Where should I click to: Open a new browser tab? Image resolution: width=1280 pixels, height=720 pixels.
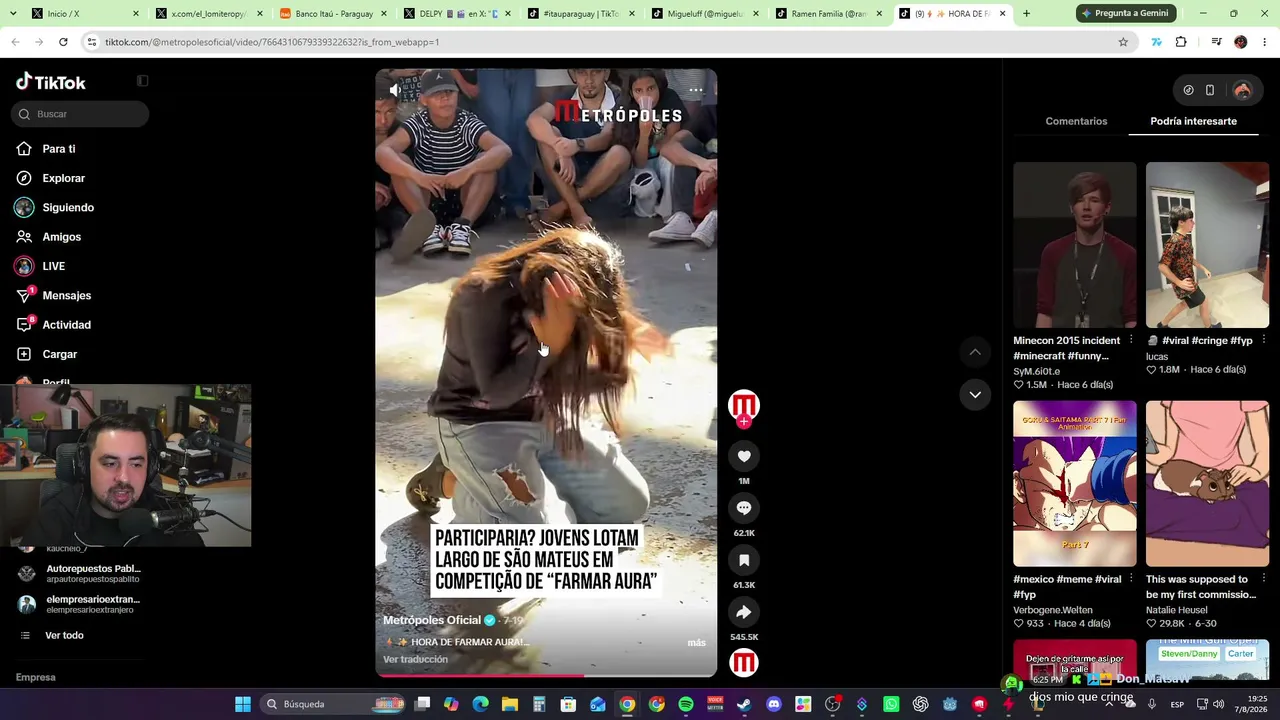[1026, 14]
